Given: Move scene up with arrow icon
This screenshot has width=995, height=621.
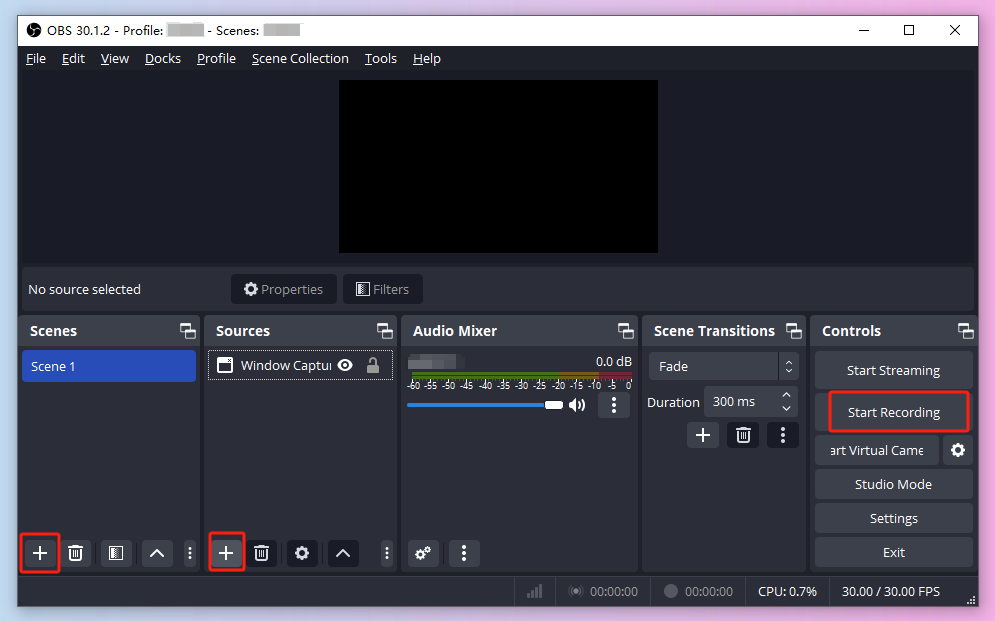Looking at the screenshot, I should tap(157, 553).
